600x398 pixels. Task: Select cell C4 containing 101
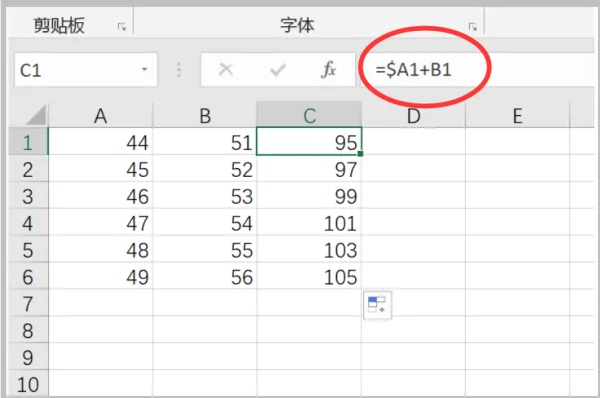point(309,222)
